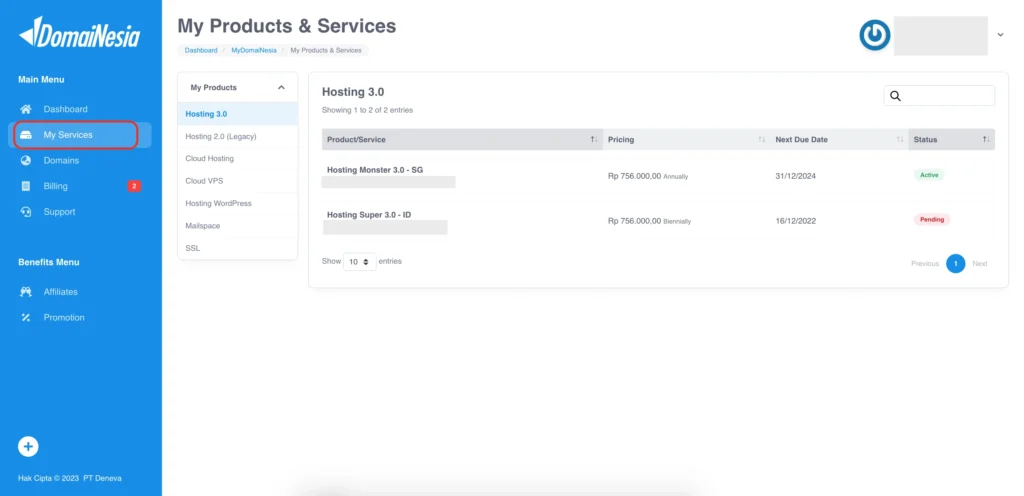Viewport: 1024px width, 496px height.
Task: Click the 16/12/2022 due date cell
Action: click(x=795, y=221)
